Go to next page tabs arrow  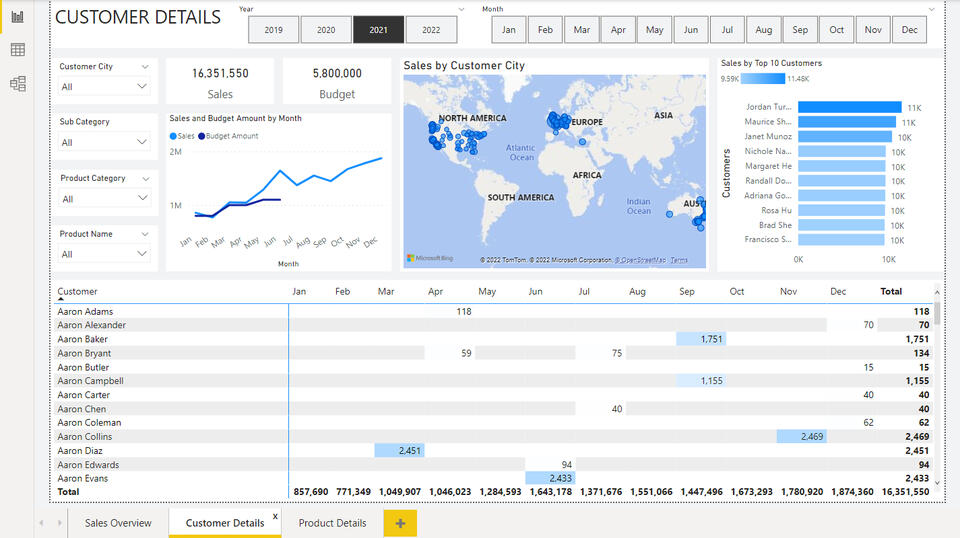59,523
